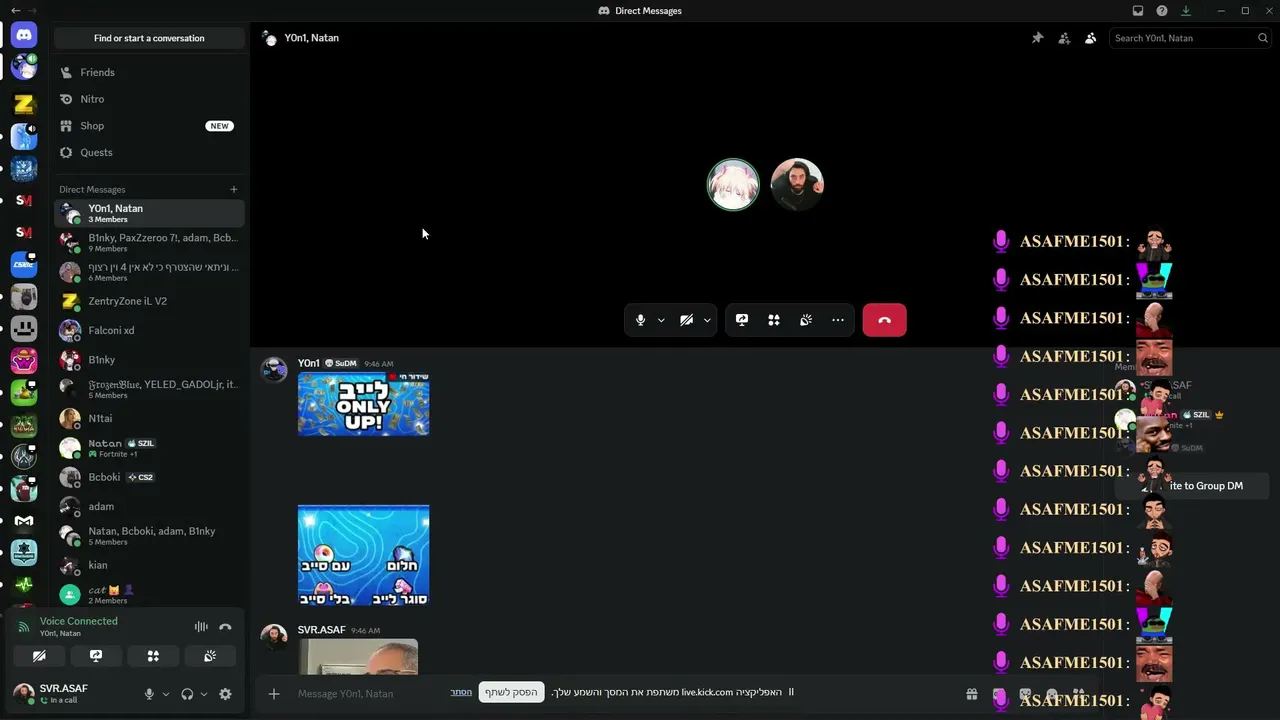Deafen using the headphones icon

click(x=187, y=694)
